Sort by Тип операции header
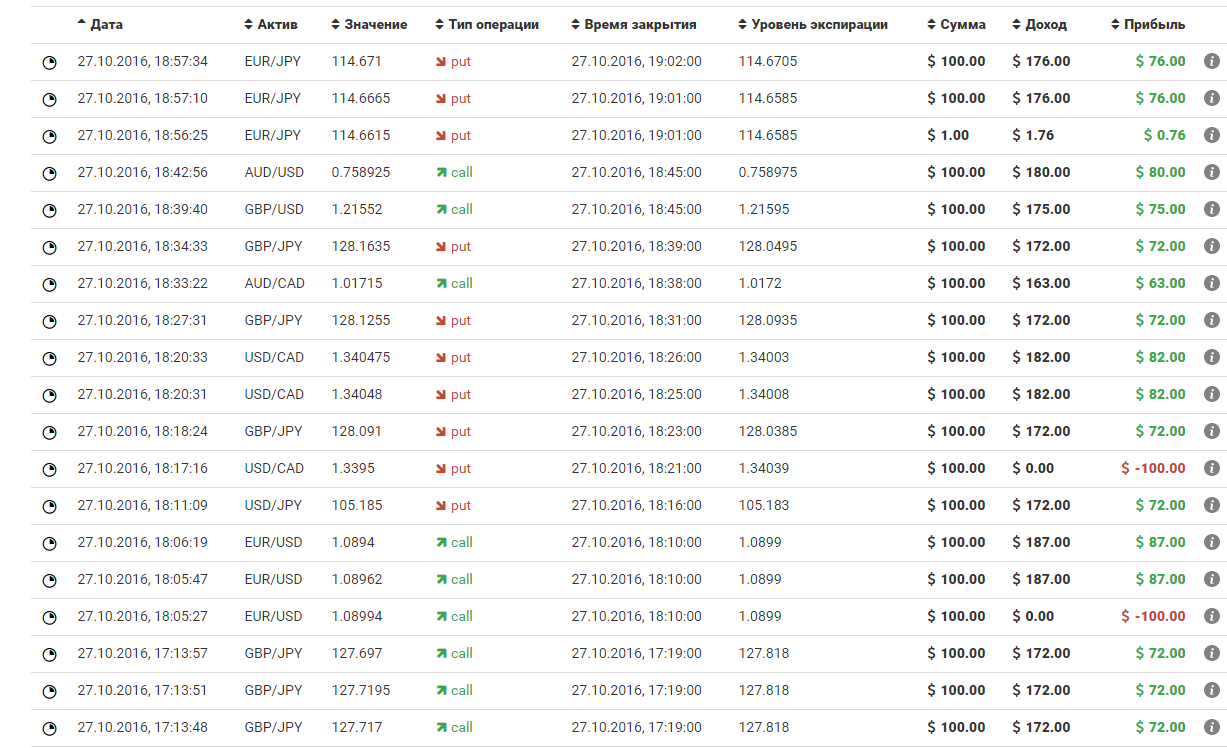Screen dimensions: 1227x748 (x=493, y=24)
